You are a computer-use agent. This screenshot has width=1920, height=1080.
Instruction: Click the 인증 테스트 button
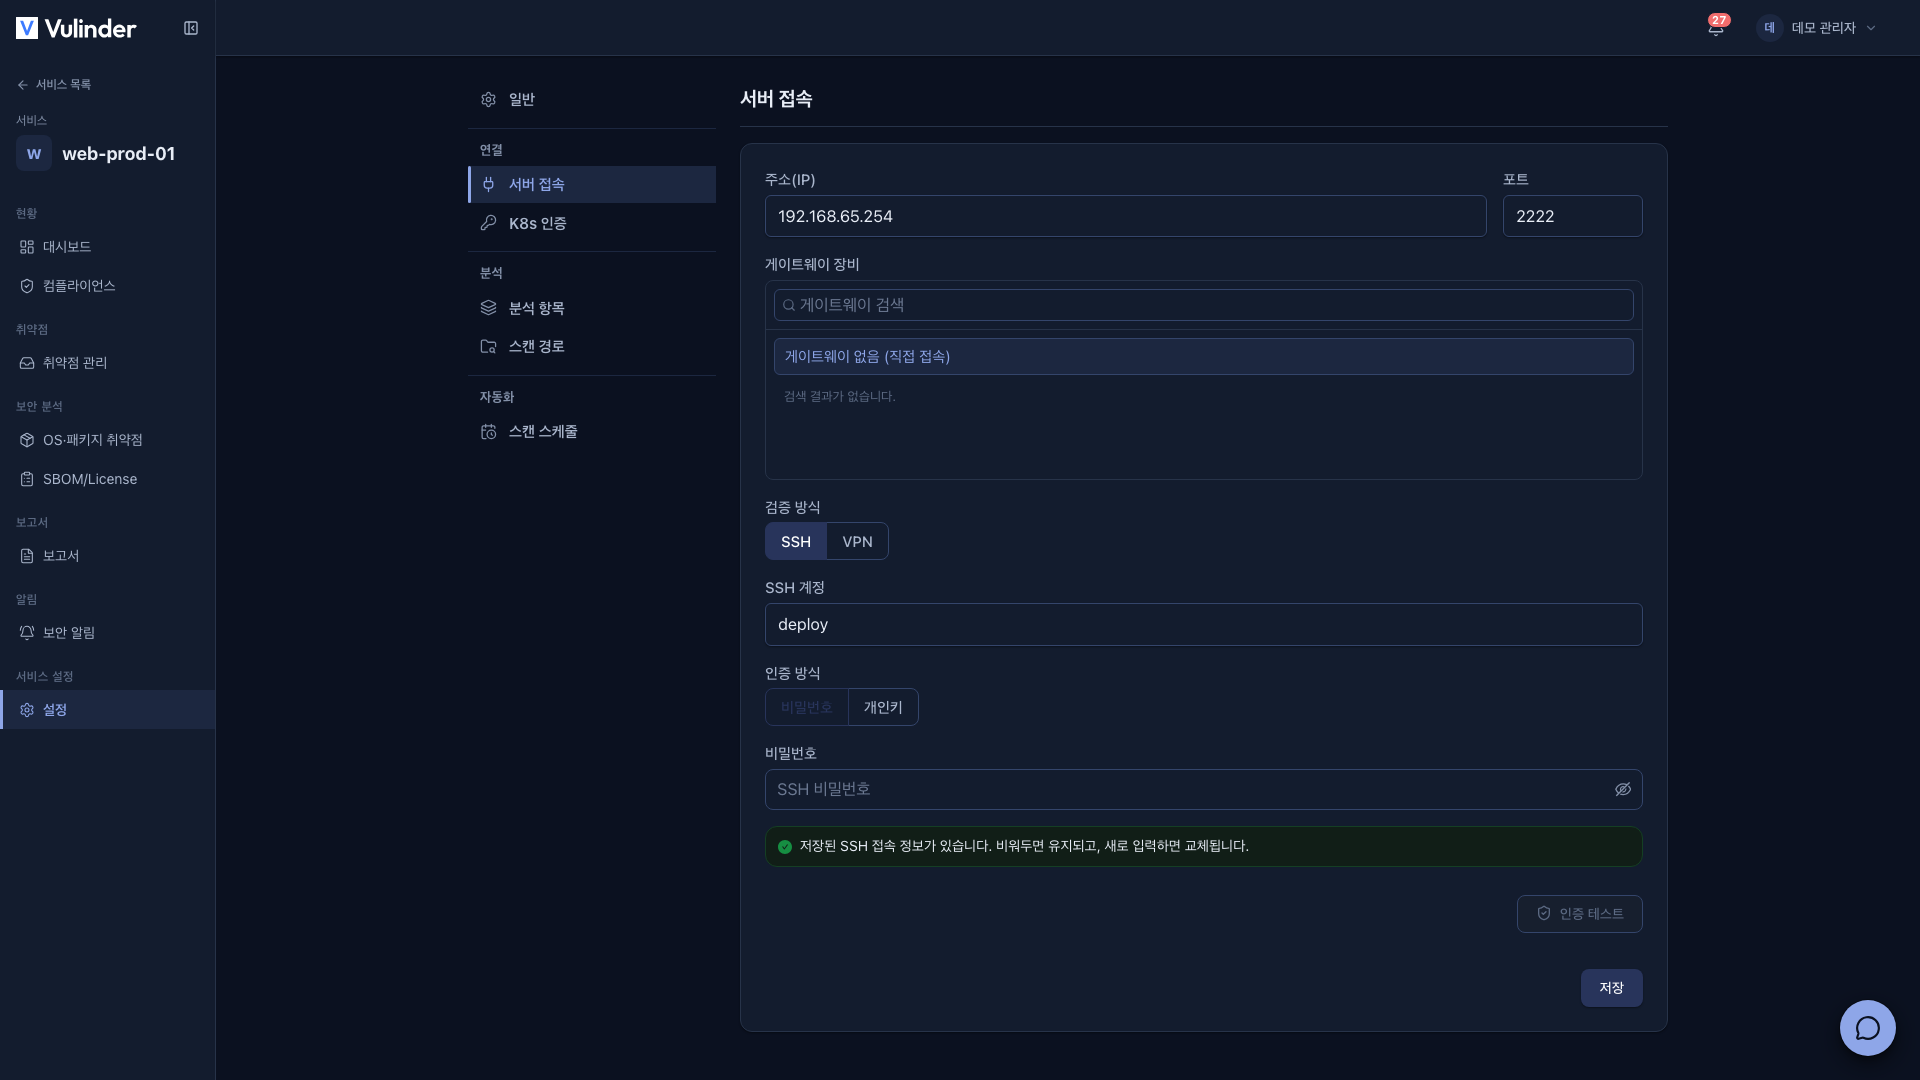click(1579, 914)
